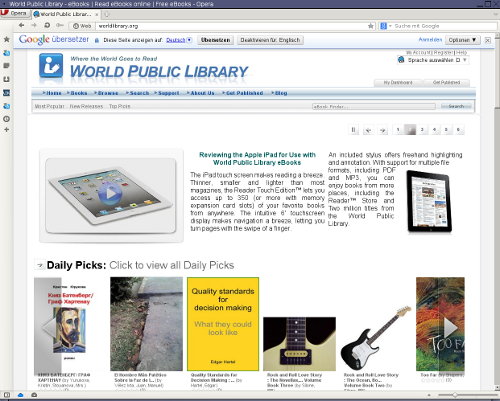Open the Opera bookmarks star panel
This screenshot has width=500, height=401.
(x=6, y=39)
